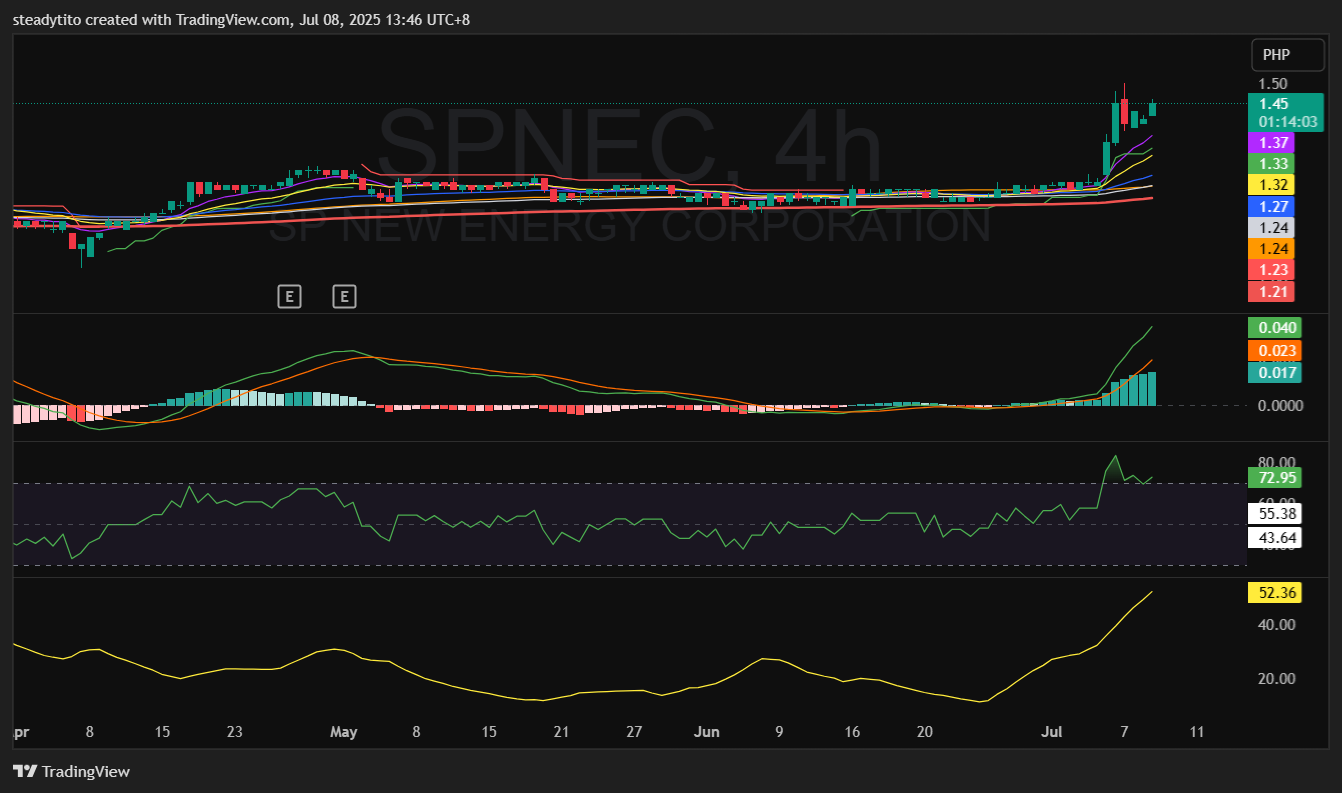This screenshot has height=793, width=1342.
Task: Select the red 1.21 price label
Action: coord(1271,292)
